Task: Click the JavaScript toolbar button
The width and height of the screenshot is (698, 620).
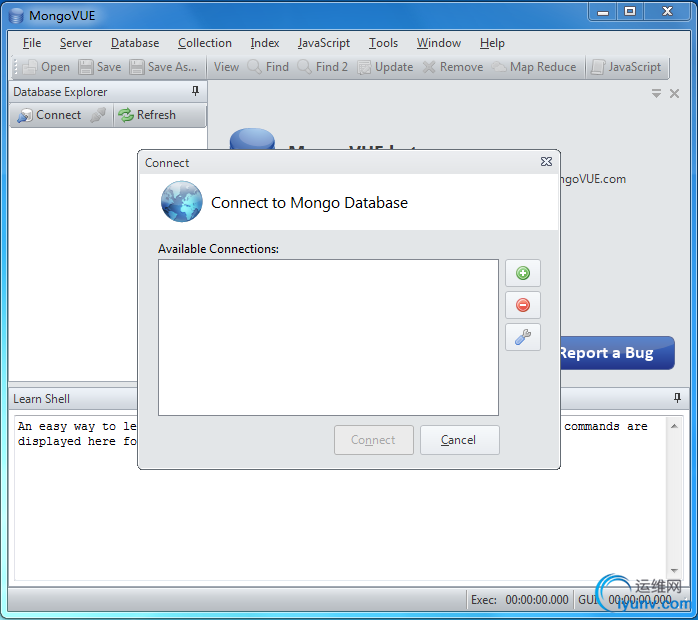Action: point(626,67)
